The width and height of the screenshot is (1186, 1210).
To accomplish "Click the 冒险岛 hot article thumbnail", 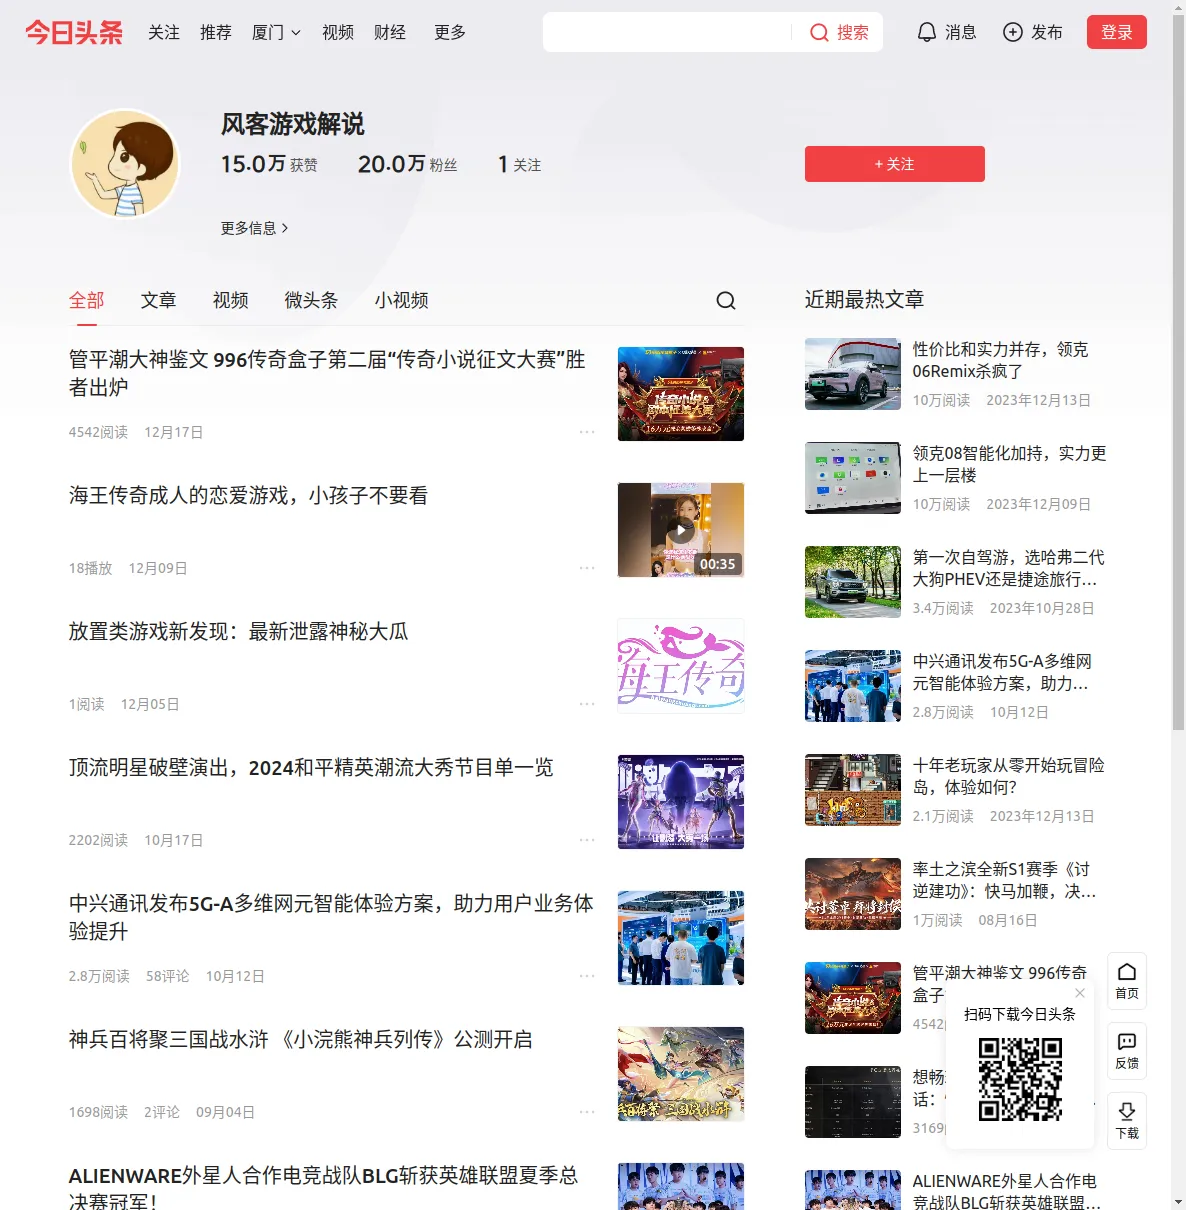I will click(x=853, y=790).
